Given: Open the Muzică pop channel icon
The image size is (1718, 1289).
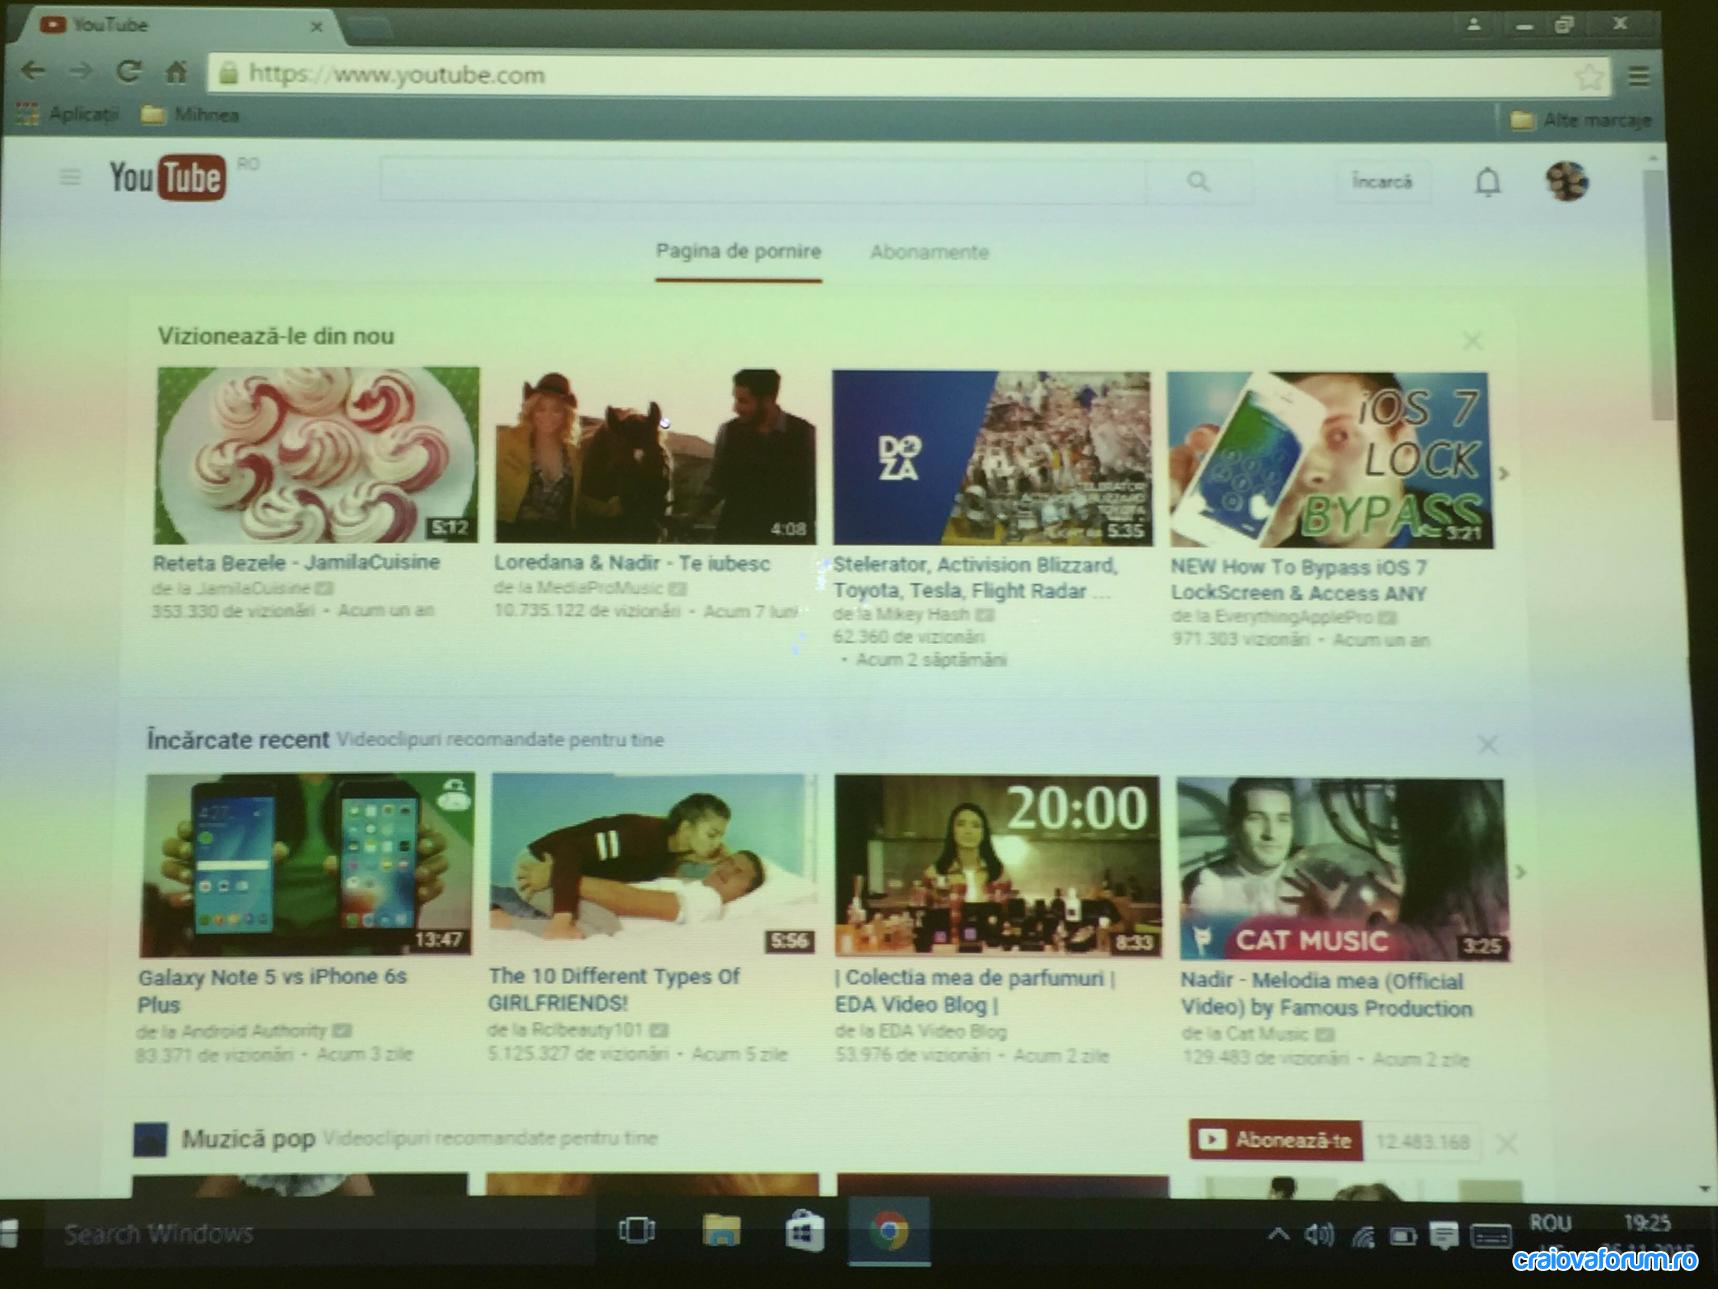Looking at the screenshot, I should [150, 1139].
